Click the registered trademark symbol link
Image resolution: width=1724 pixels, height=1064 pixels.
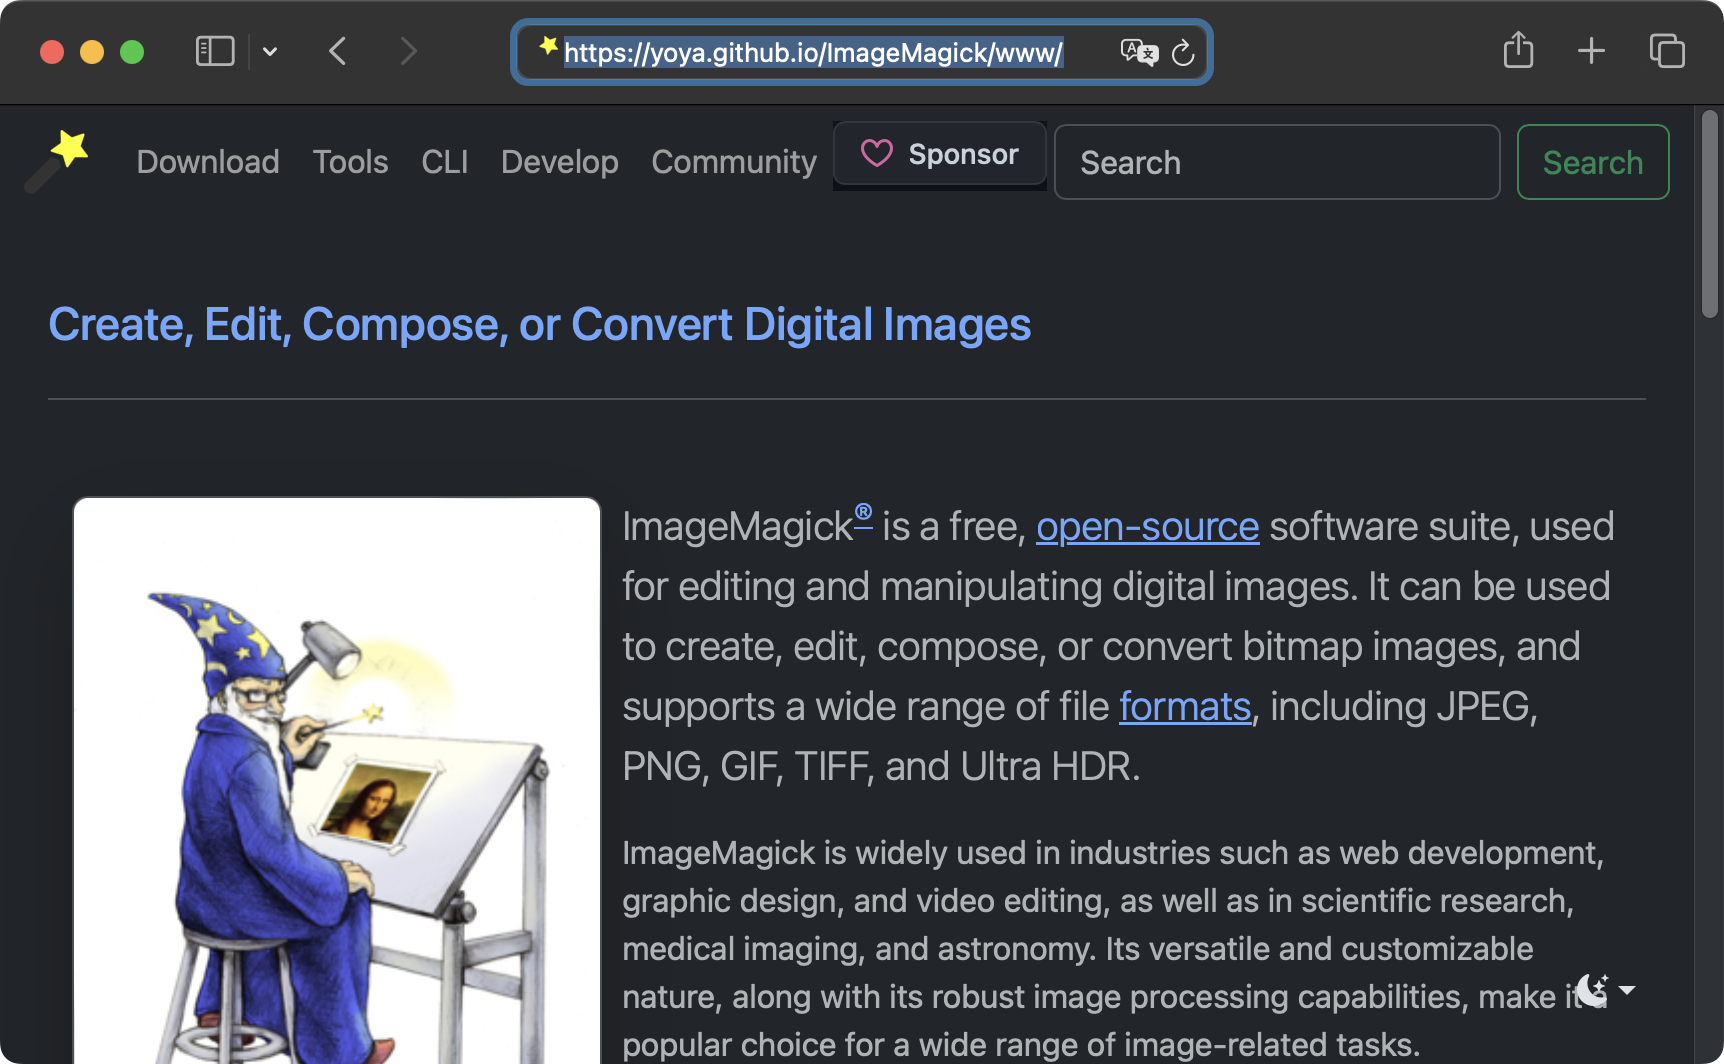[863, 514]
